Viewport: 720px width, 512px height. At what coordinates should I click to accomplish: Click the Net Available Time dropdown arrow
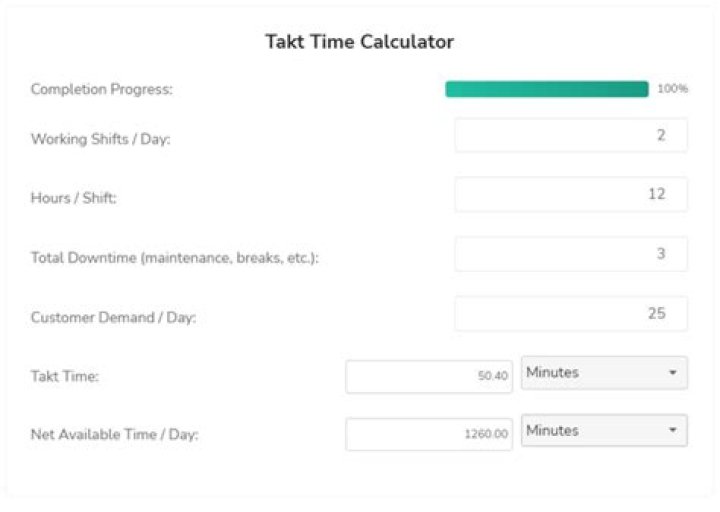tap(672, 431)
